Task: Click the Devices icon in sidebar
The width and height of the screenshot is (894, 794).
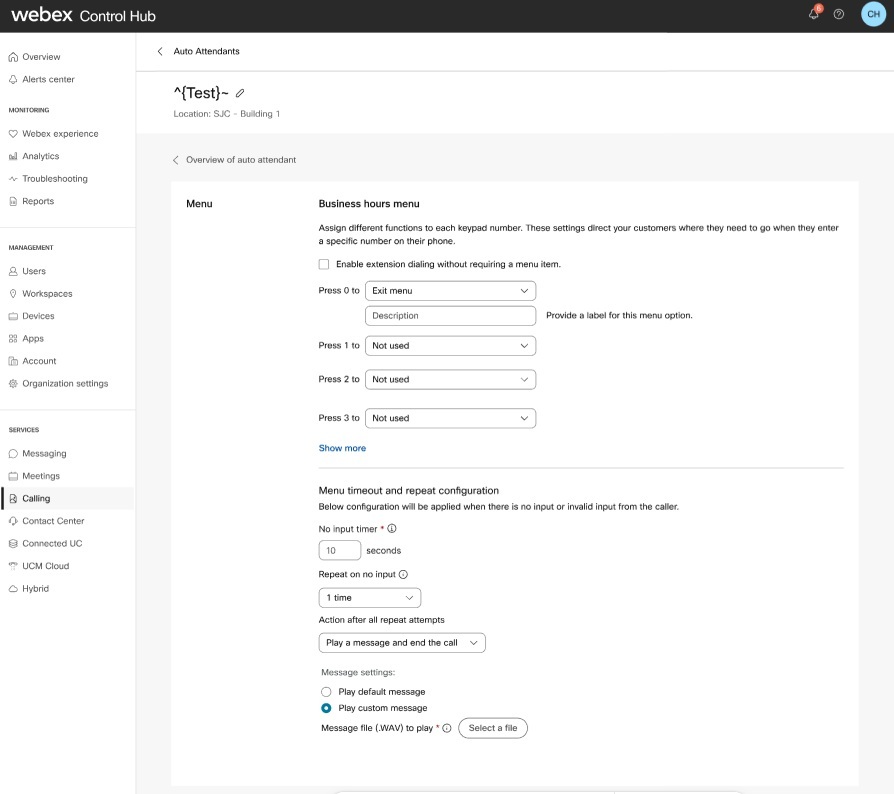Action: (x=13, y=316)
